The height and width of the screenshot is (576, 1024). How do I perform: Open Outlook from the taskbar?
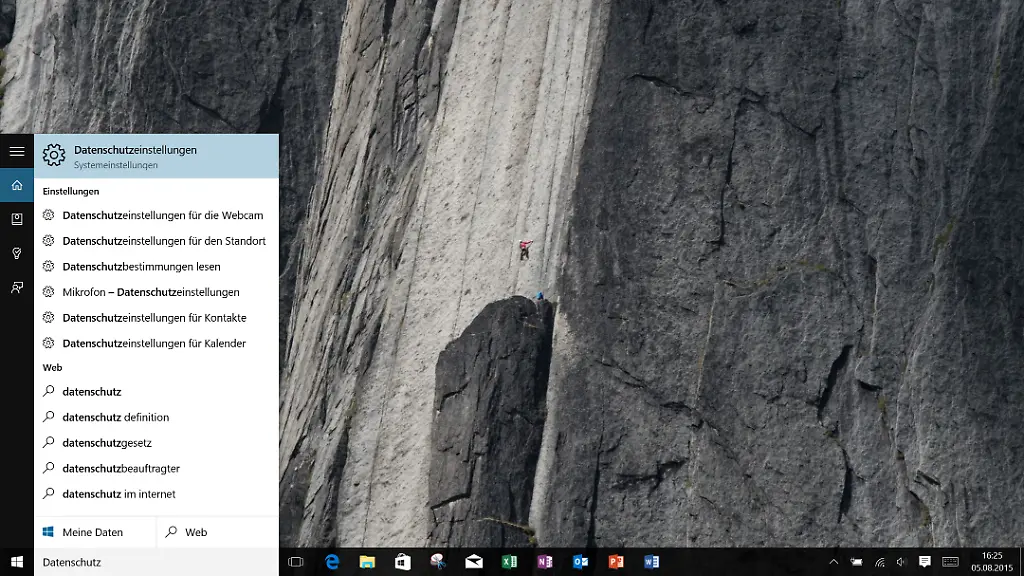pos(580,562)
